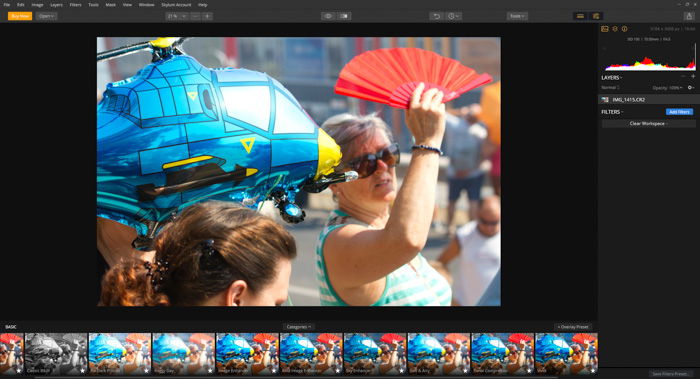700x379 pixels.
Task: Favorite the Classic B&W preset star
Action: [82, 370]
